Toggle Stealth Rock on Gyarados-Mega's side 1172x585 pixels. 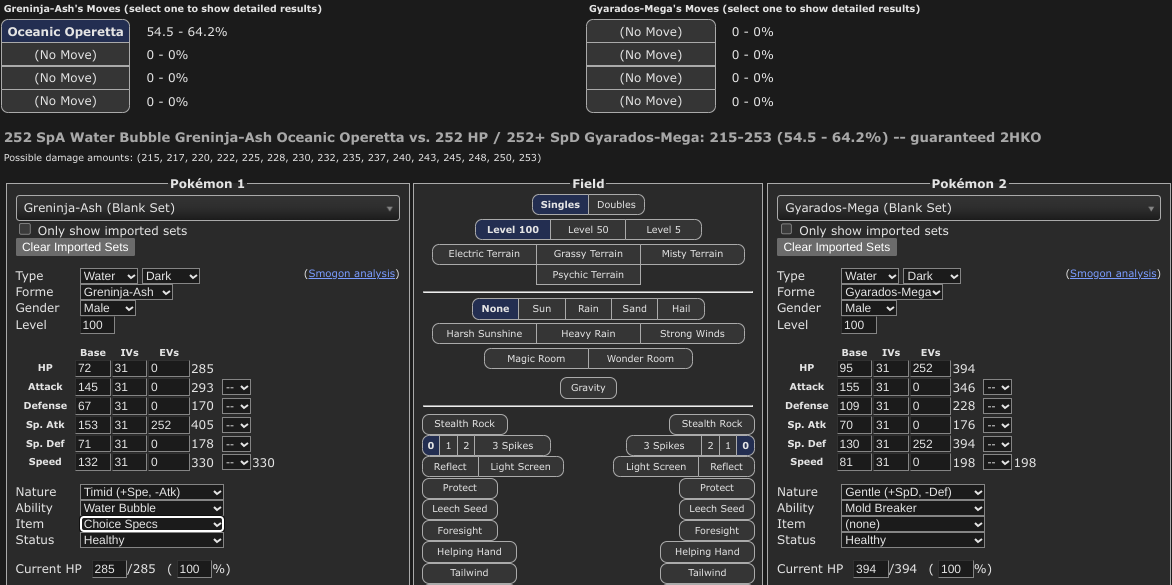click(712, 424)
